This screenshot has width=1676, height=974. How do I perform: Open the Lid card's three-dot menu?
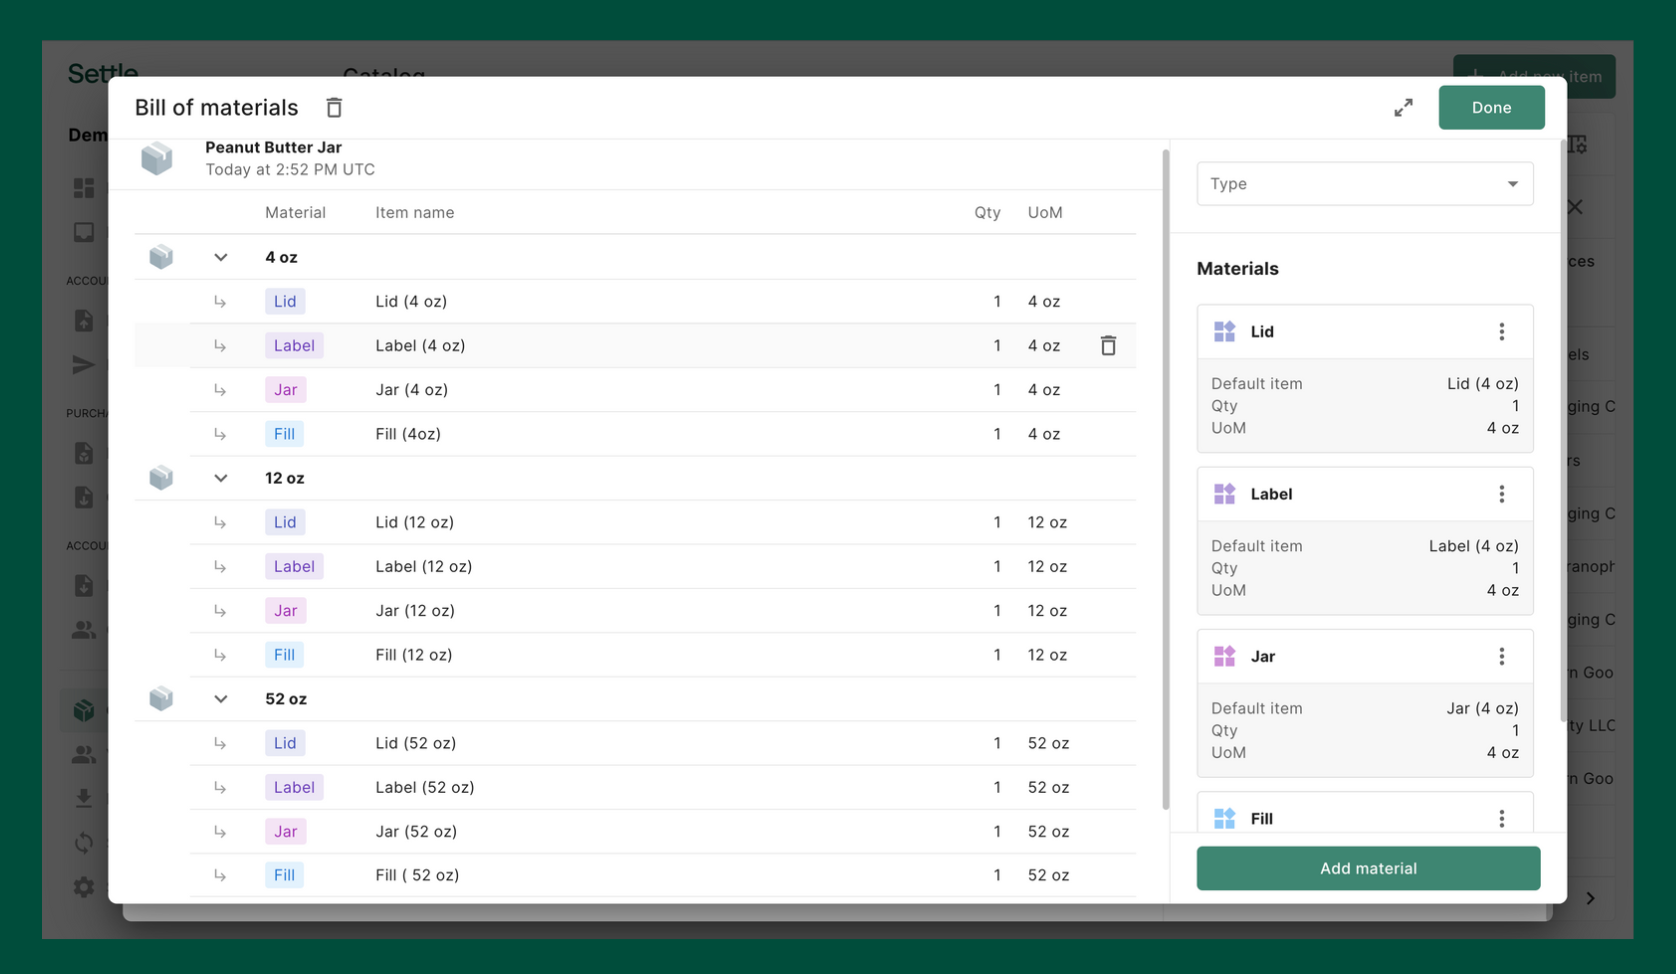click(x=1501, y=331)
